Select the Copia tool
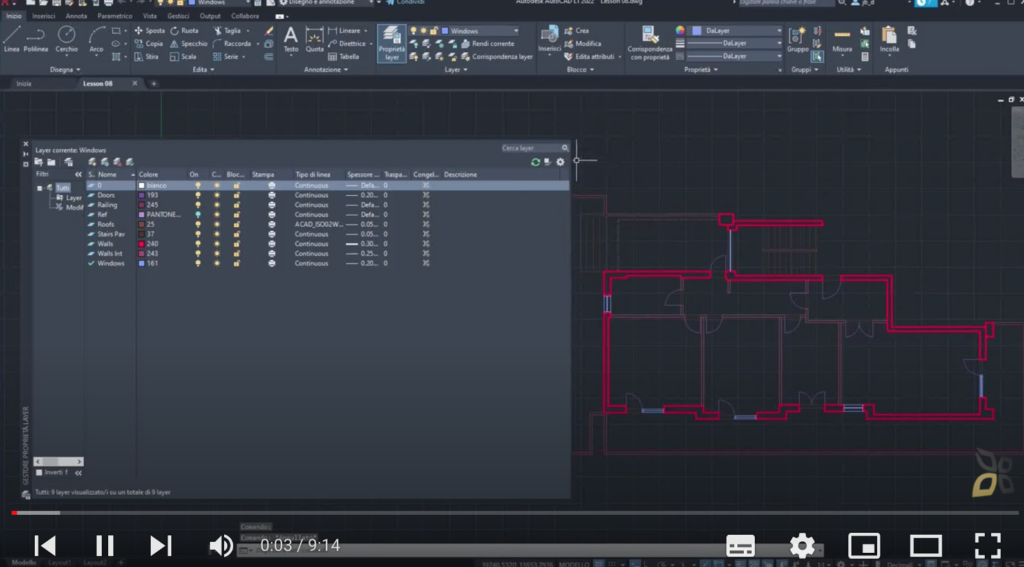1024x567 pixels. tap(149, 44)
